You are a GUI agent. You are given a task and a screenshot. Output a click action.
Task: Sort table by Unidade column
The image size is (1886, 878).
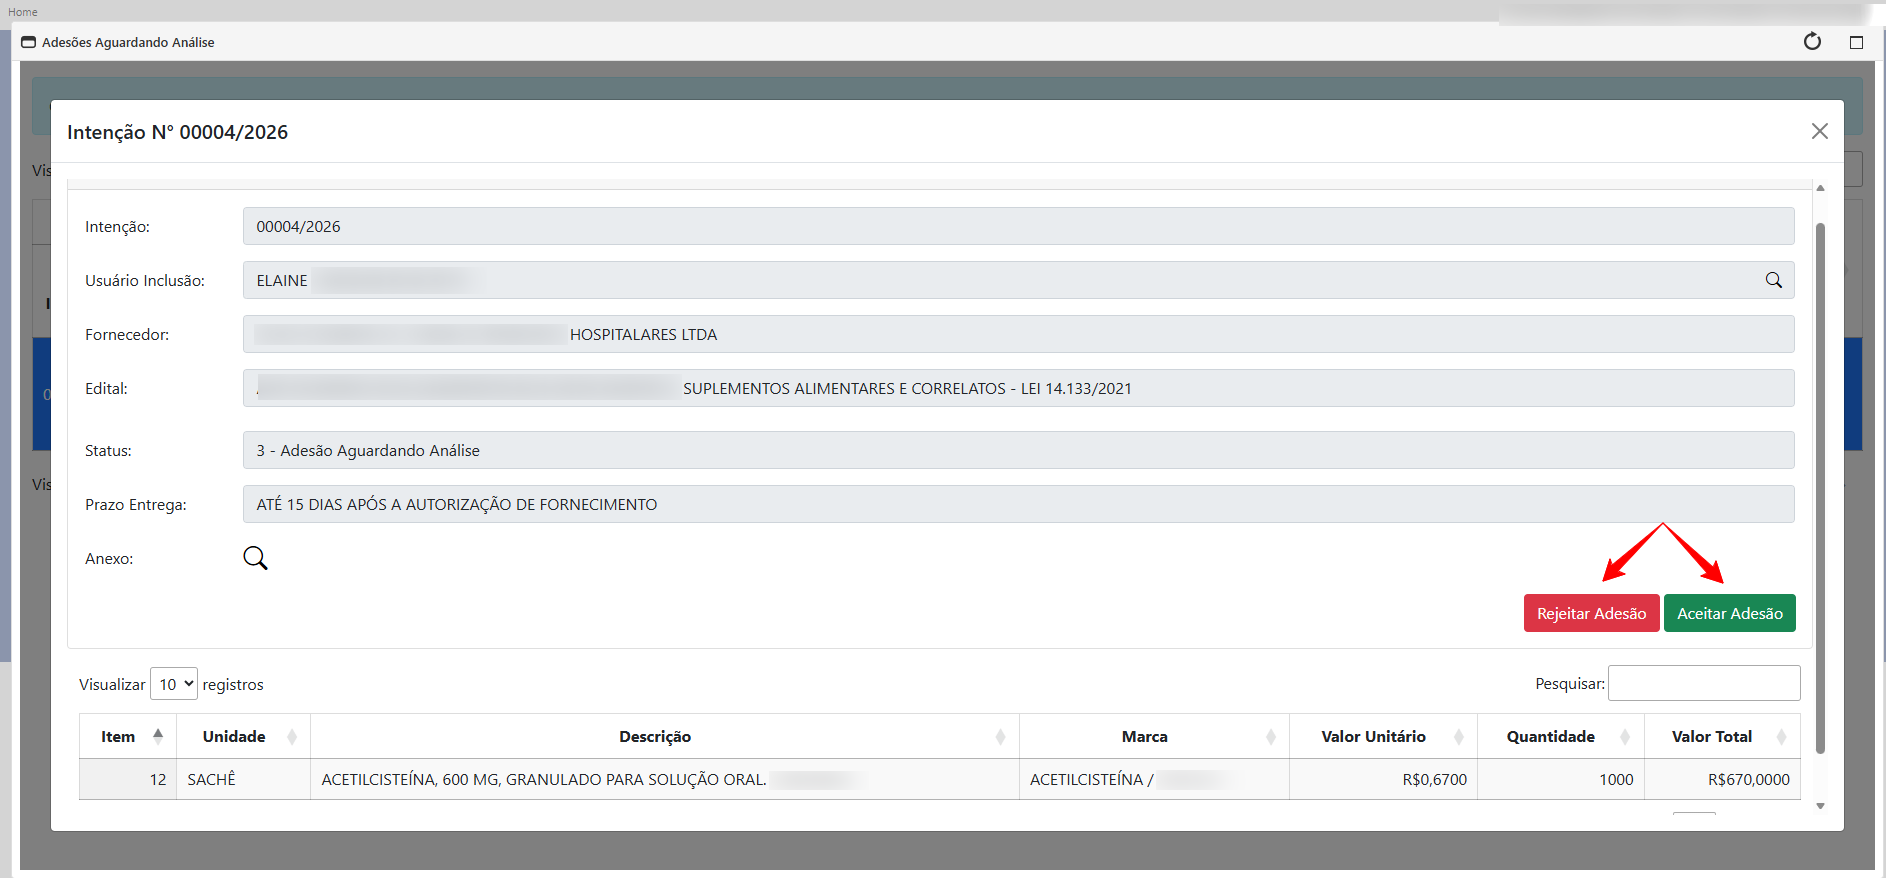tap(243, 737)
